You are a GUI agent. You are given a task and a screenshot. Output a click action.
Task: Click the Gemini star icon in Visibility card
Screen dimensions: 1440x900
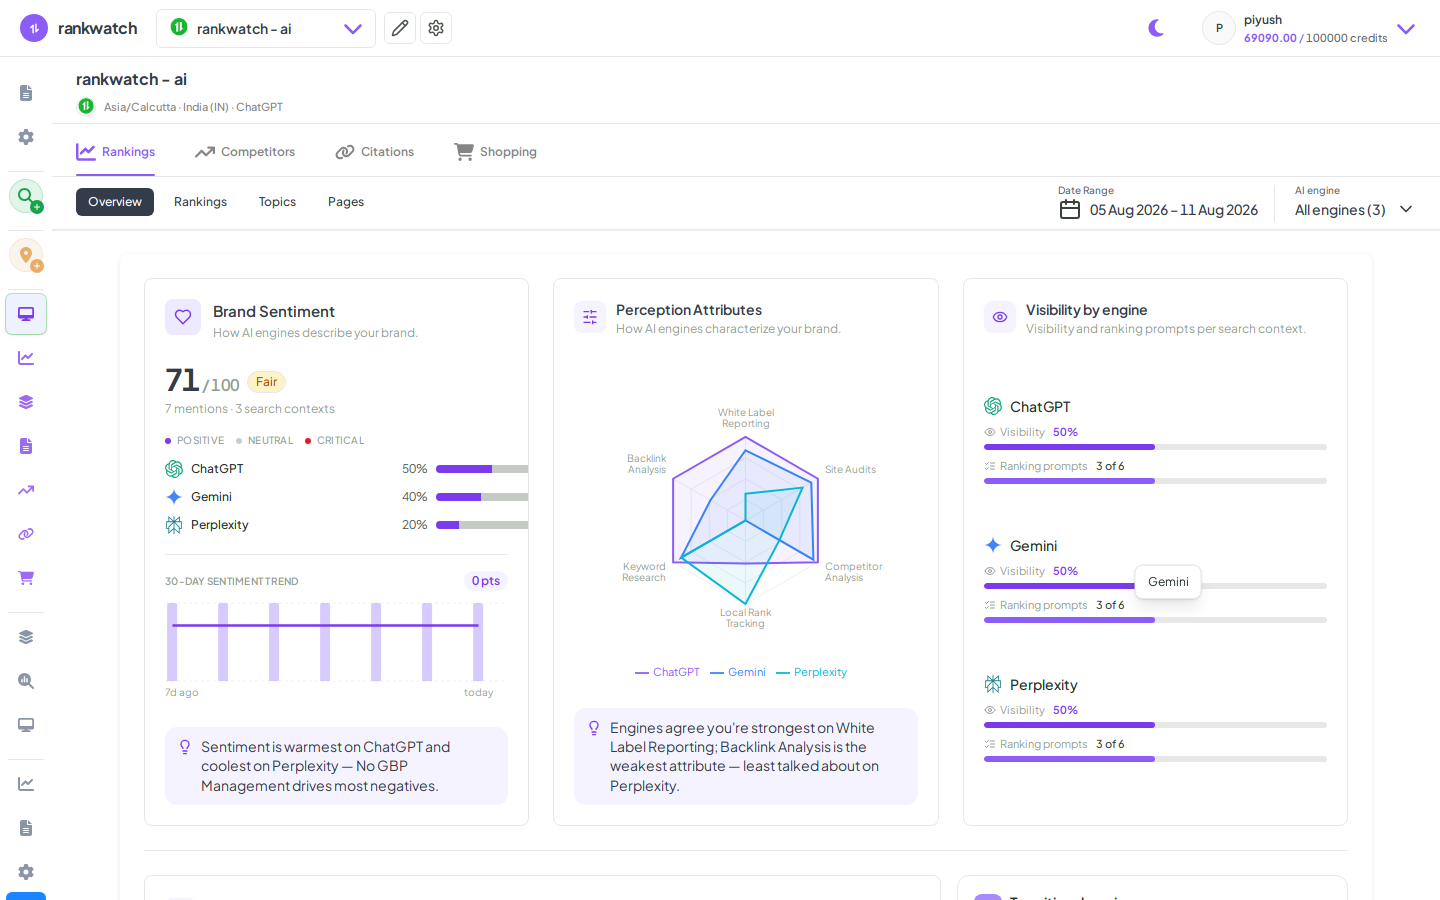993,545
